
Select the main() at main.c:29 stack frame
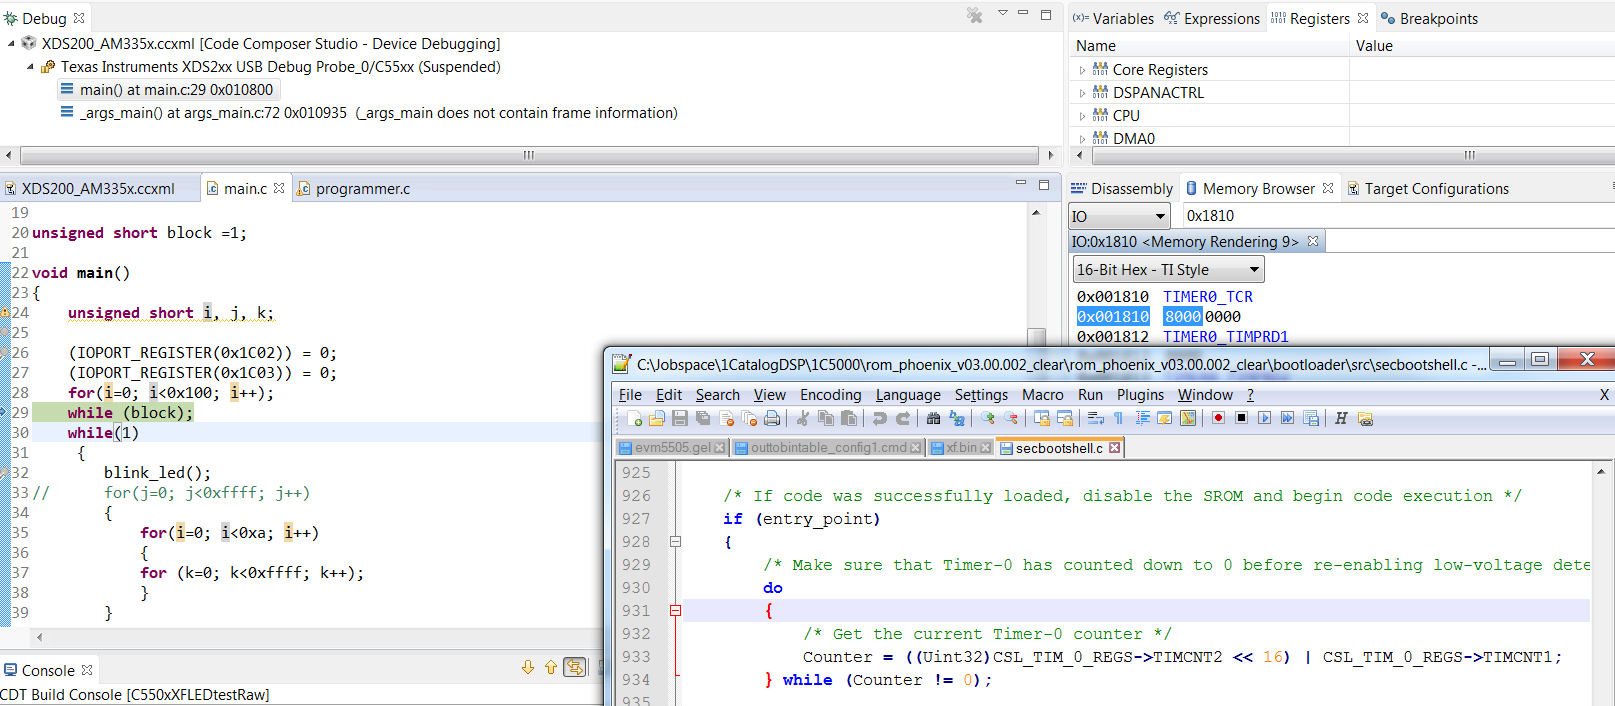tap(176, 90)
